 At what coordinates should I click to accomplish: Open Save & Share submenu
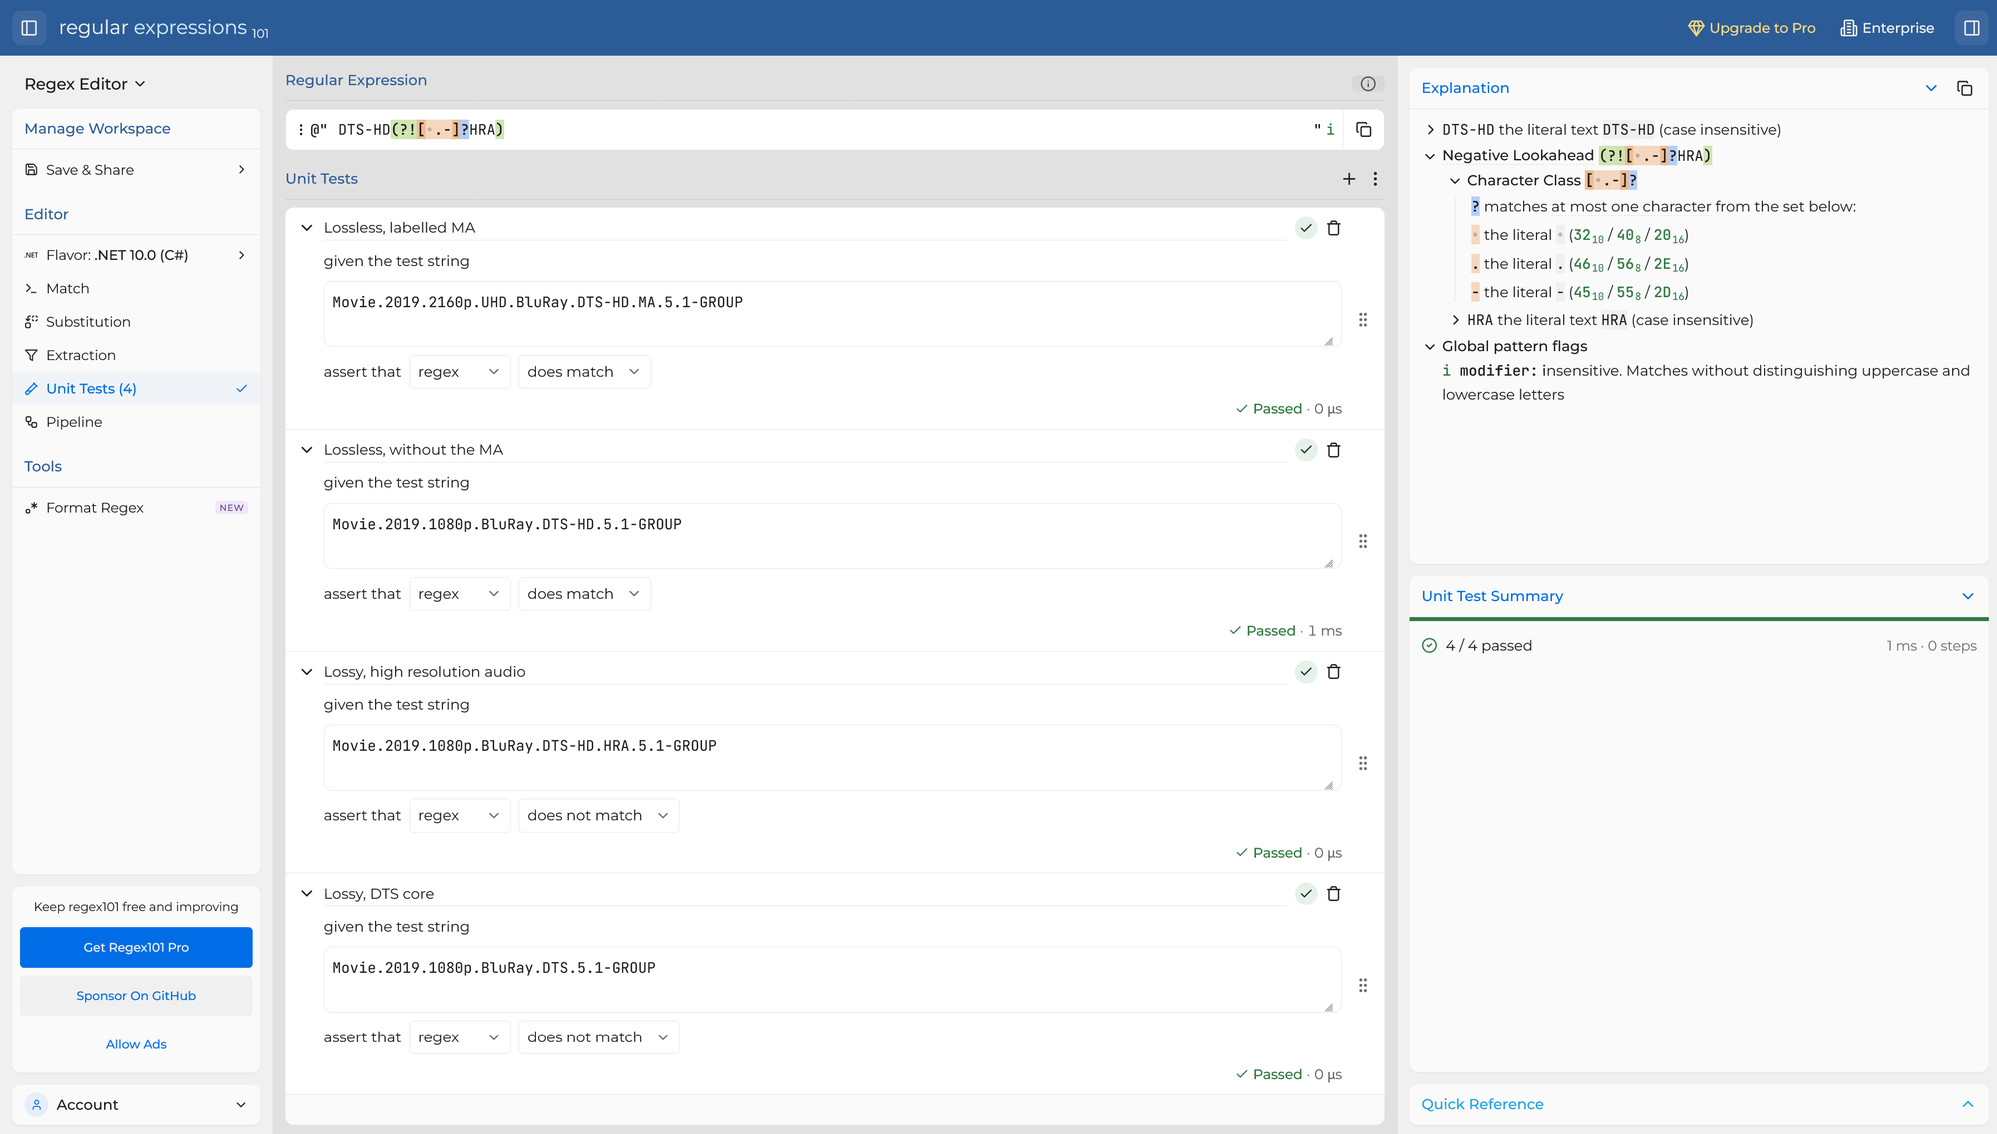click(x=136, y=170)
